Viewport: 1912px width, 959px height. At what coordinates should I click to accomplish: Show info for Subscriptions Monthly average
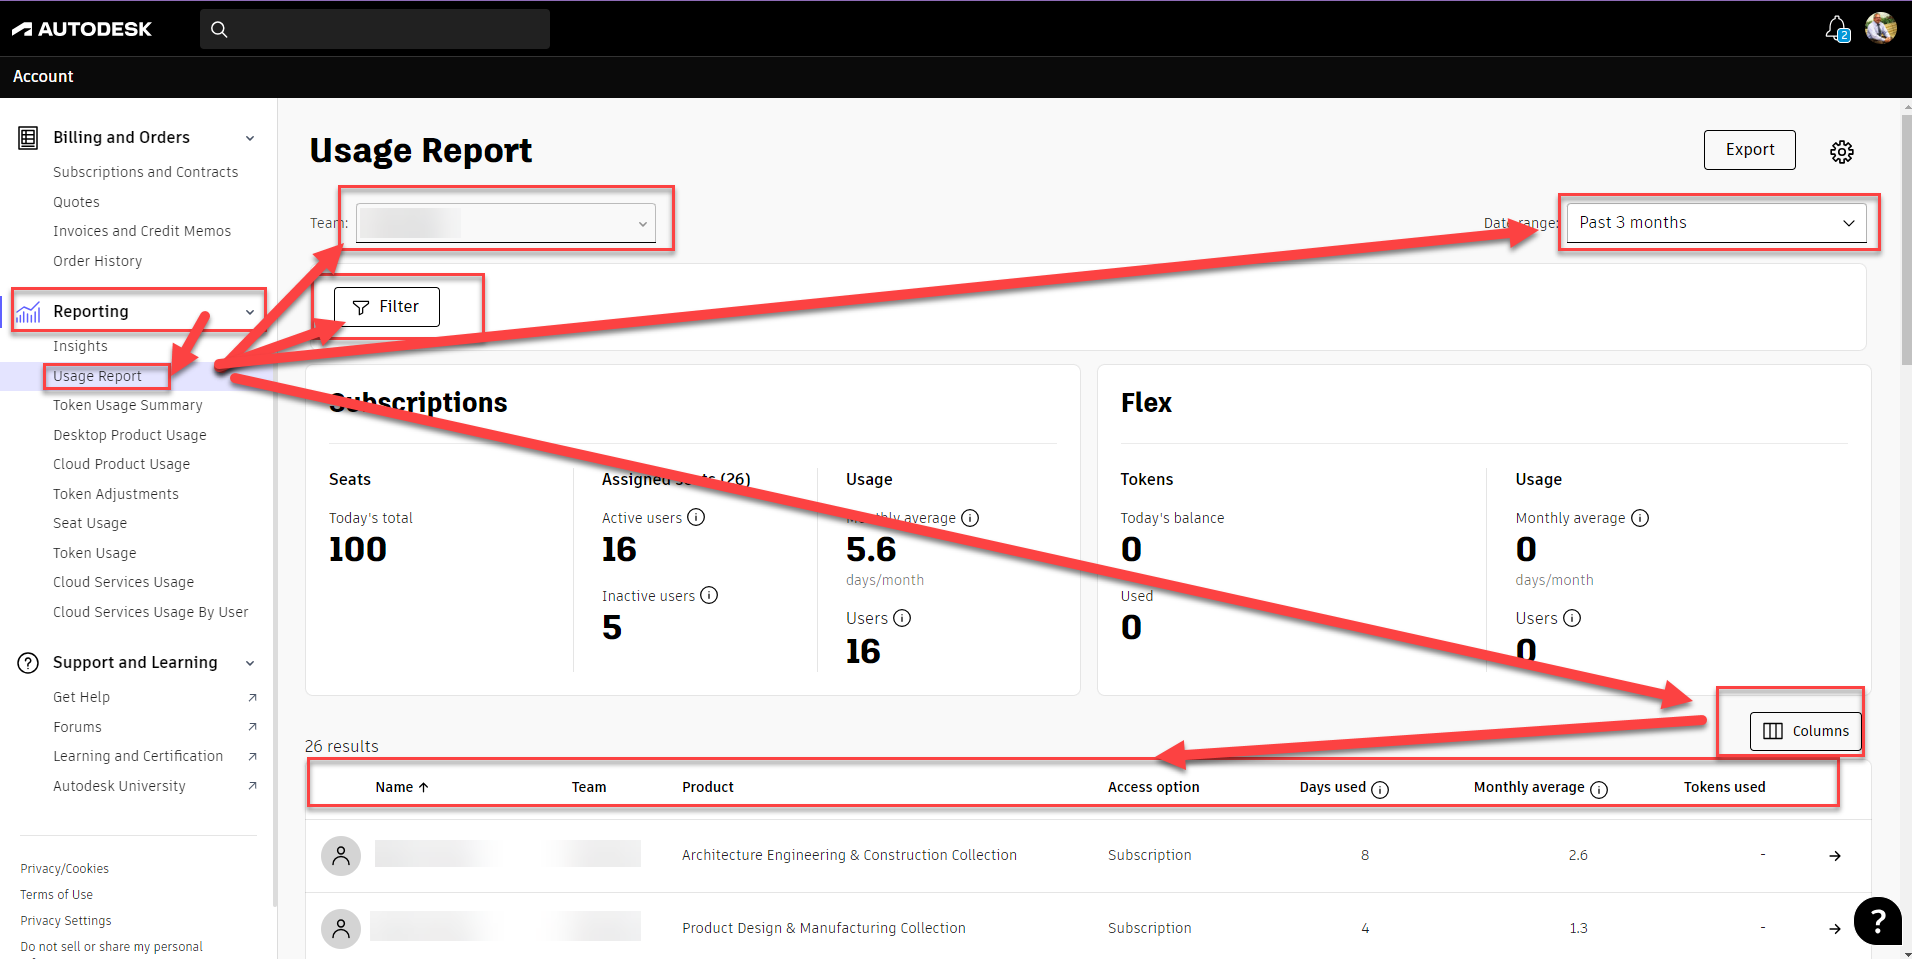point(970,518)
